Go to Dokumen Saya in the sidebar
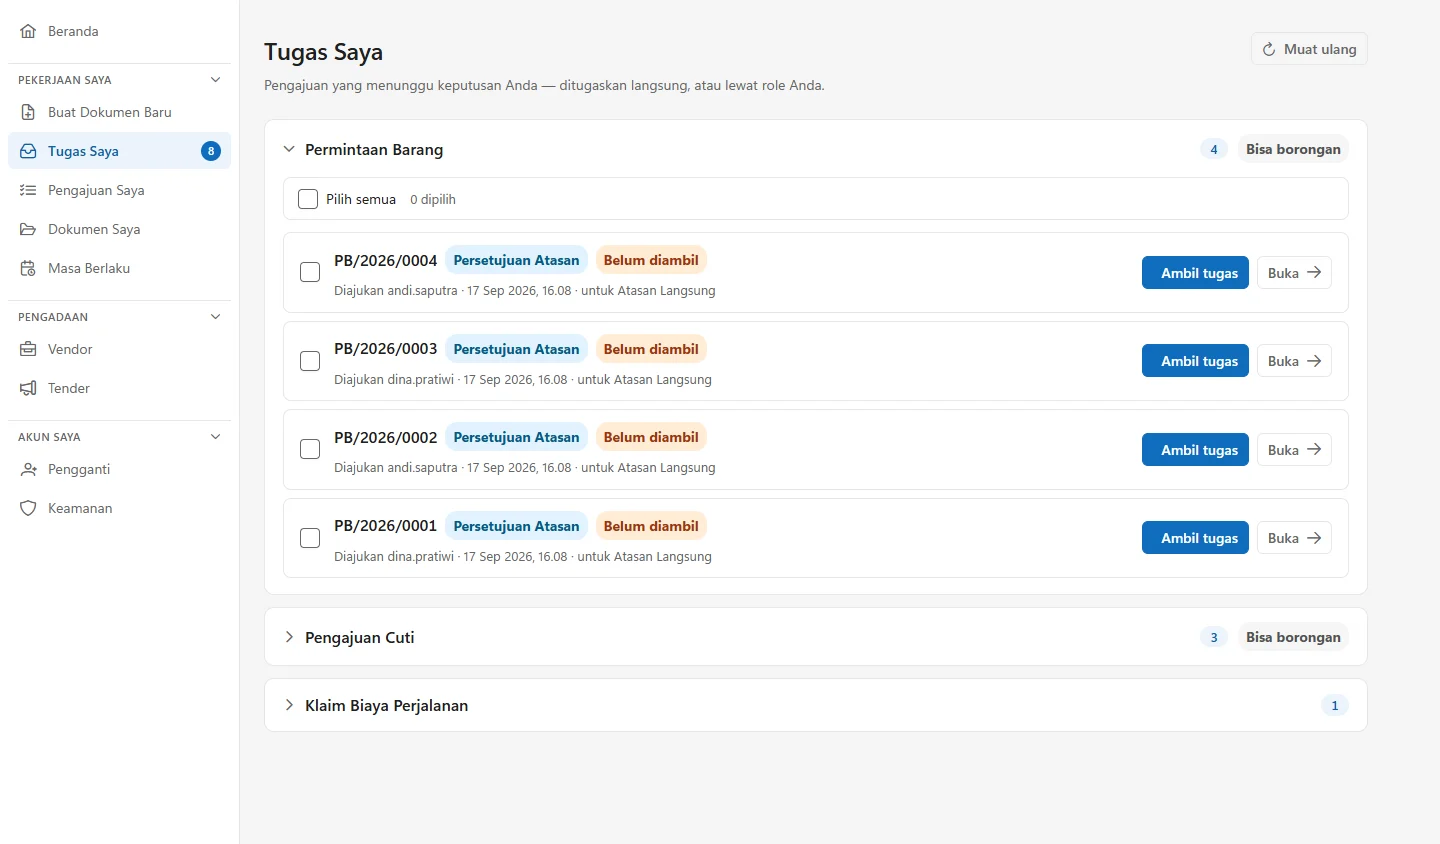The image size is (1440, 844). pyautogui.click(x=119, y=229)
